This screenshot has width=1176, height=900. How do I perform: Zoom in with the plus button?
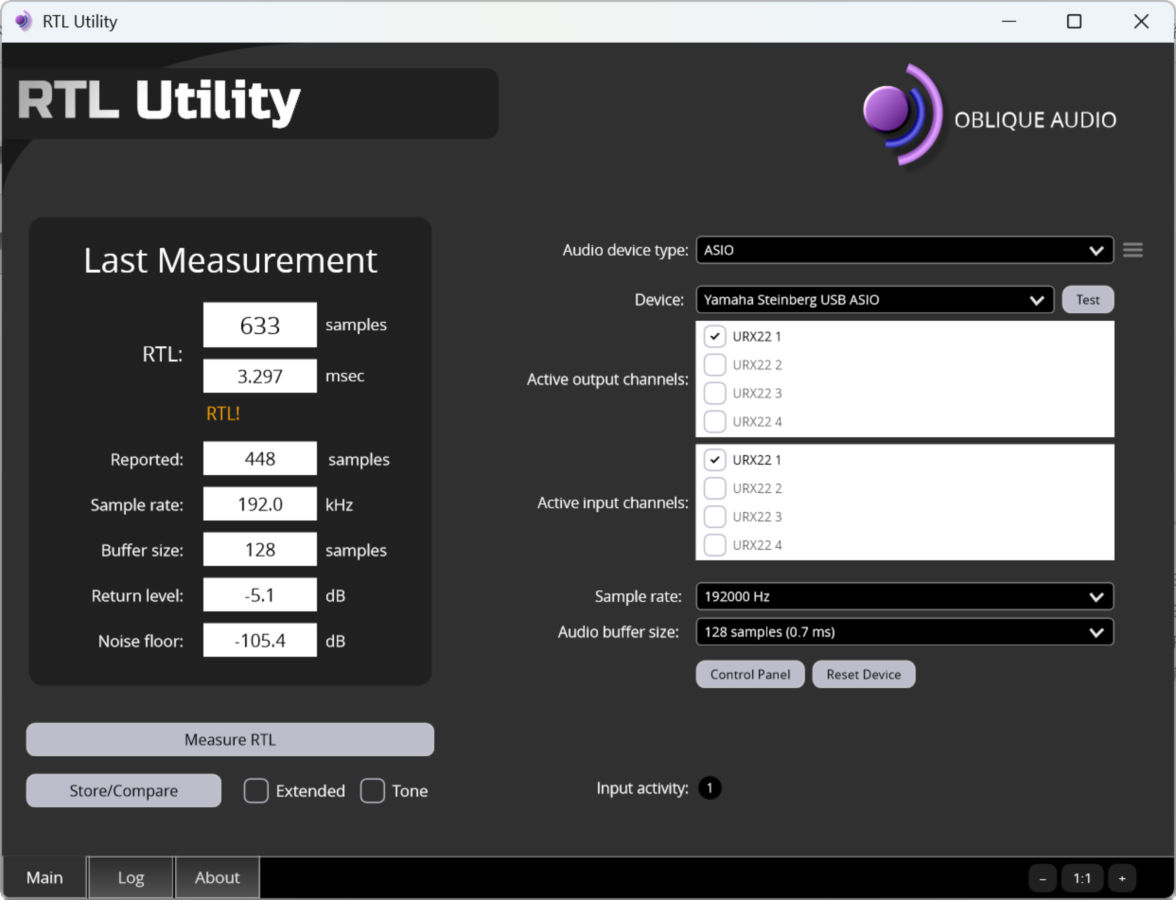tap(1122, 878)
